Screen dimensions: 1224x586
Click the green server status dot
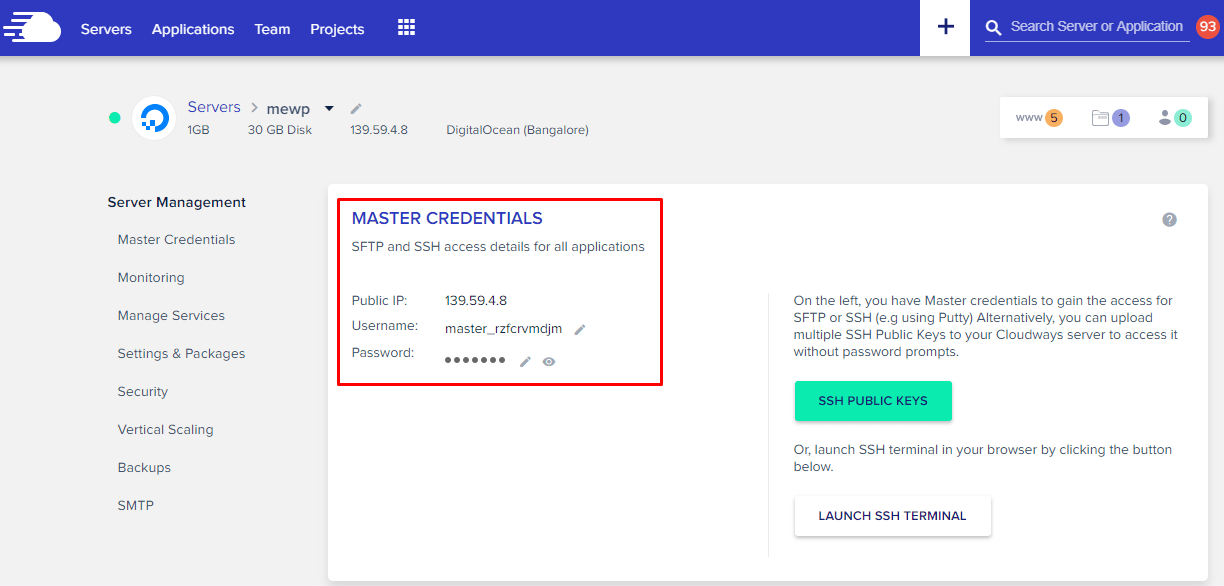click(115, 118)
